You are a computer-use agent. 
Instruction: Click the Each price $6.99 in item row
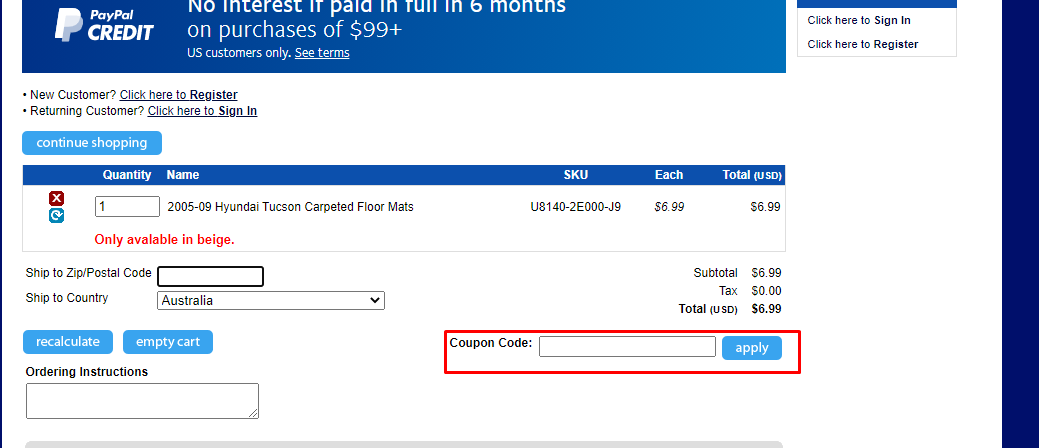[x=669, y=207]
